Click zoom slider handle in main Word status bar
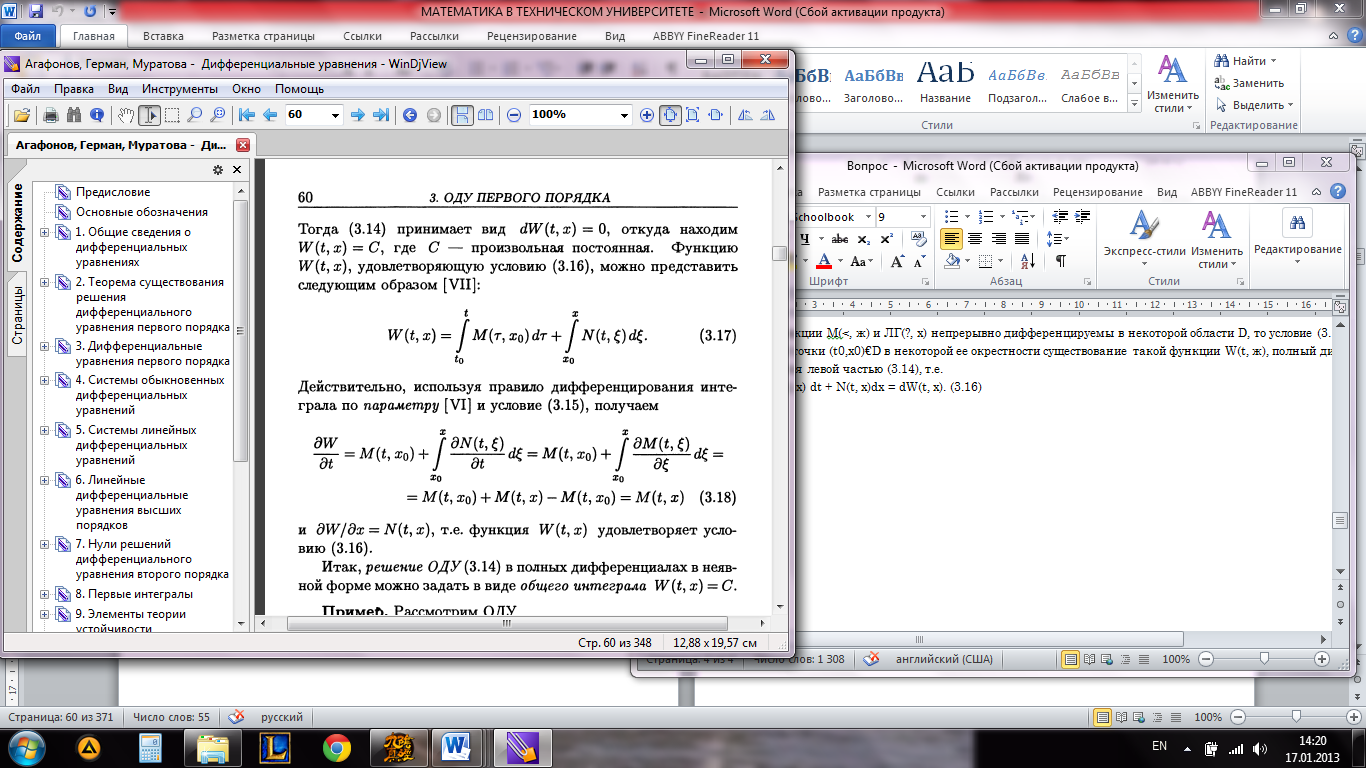This screenshot has height=768, width=1366. pyautogui.click(x=1296, y=717)
